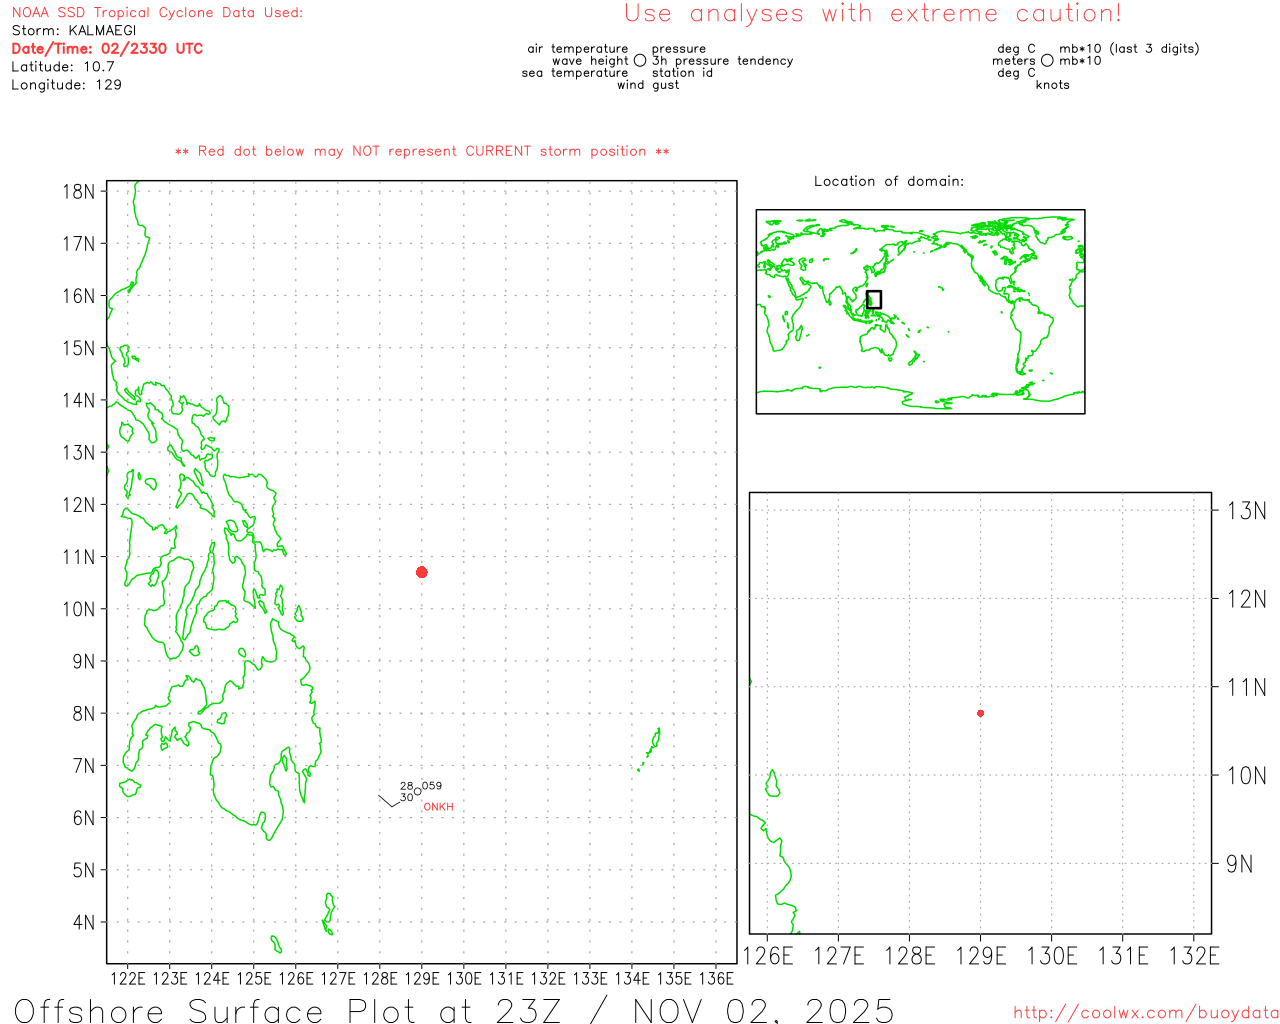
Task: Click the red dot disclaimer note above map
Action: coord(422,152)
